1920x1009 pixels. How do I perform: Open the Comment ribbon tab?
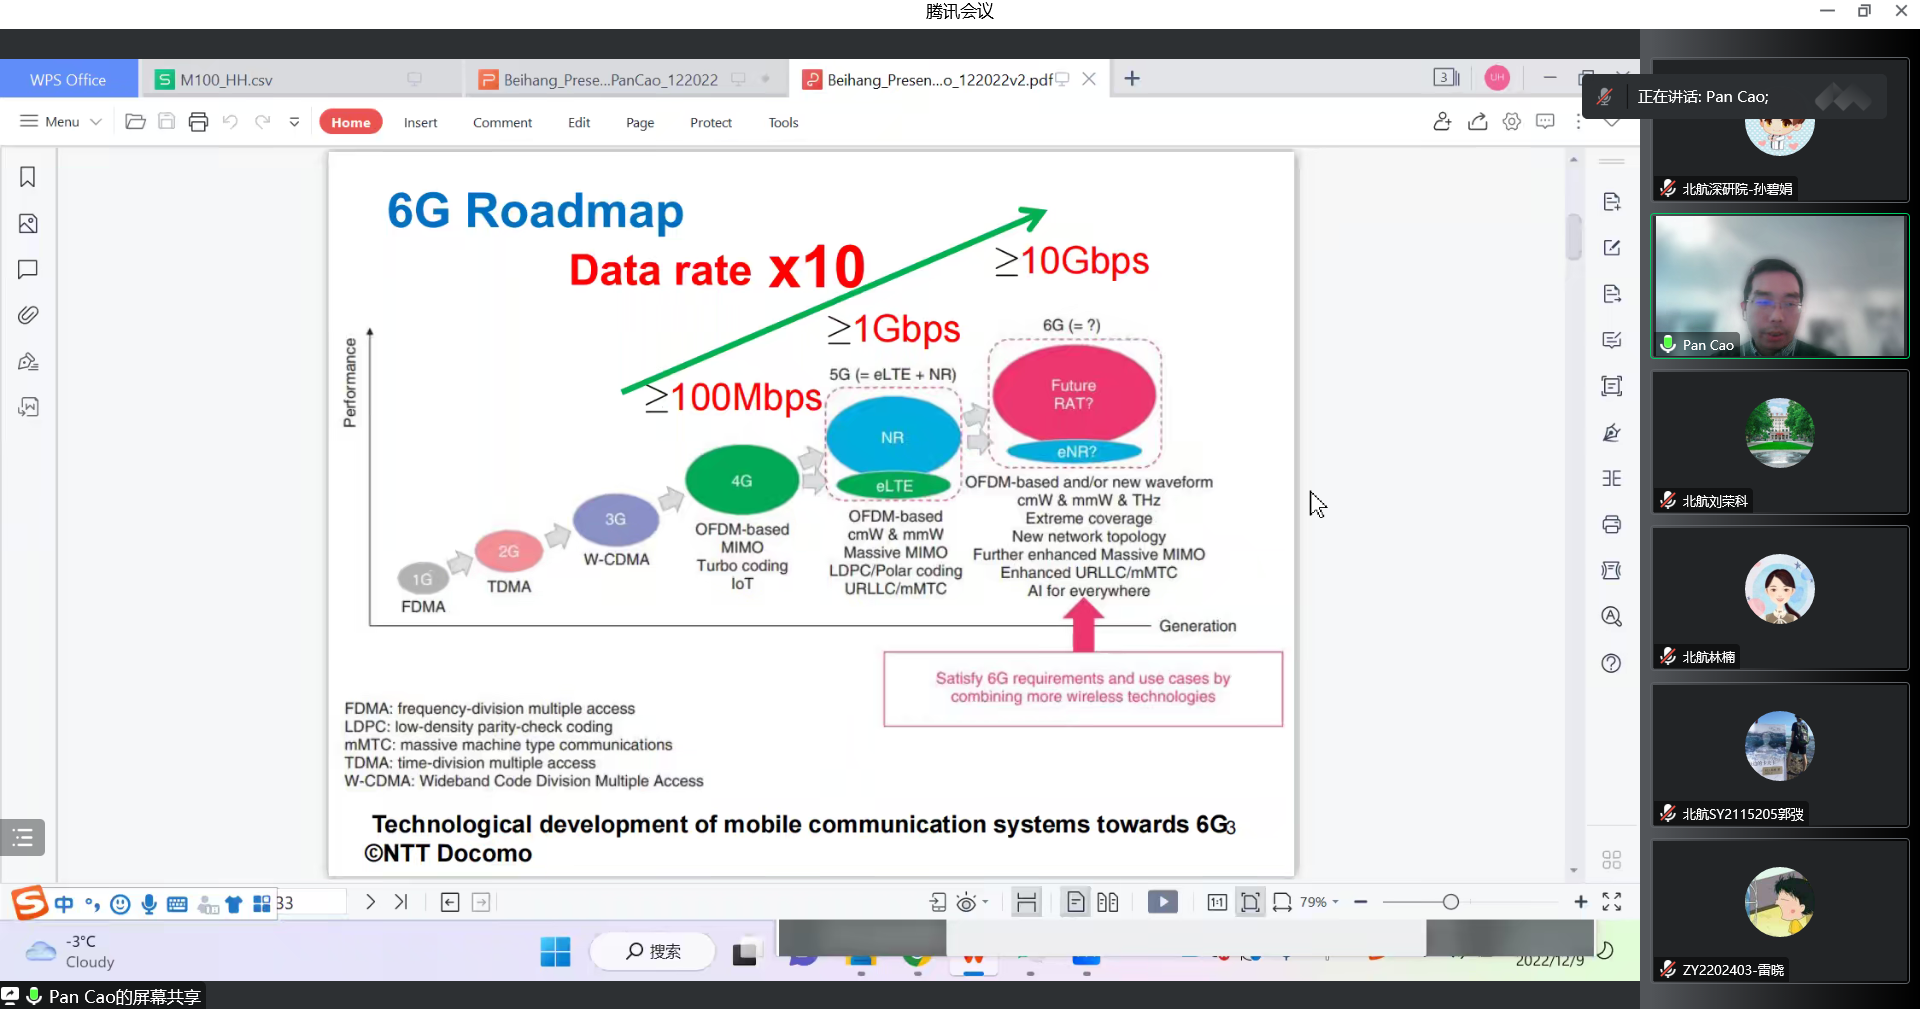coord(502,122)
